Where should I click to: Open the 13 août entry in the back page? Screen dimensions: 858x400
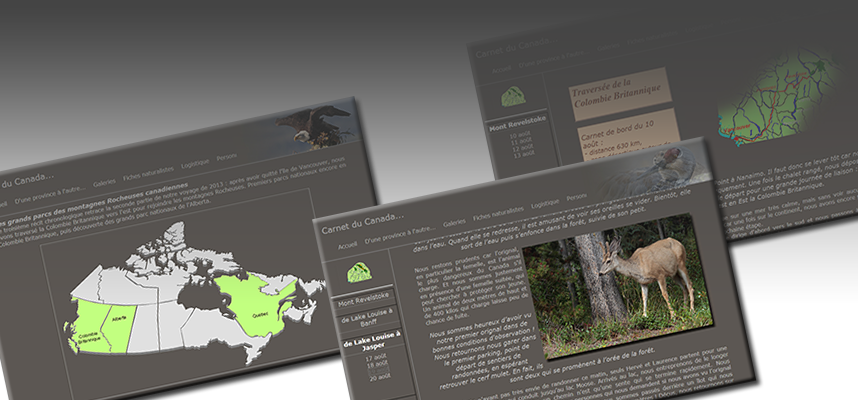click(x=524, y=154)
